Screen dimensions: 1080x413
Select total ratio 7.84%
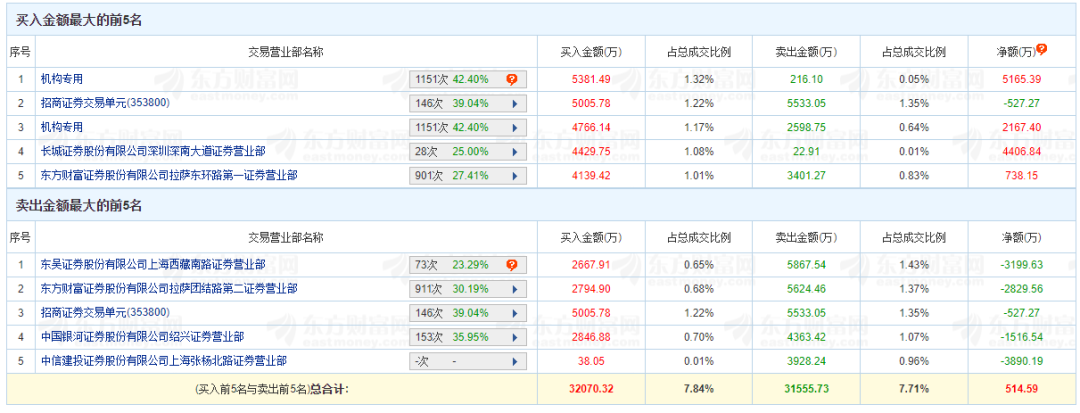[x=698, y=389]
